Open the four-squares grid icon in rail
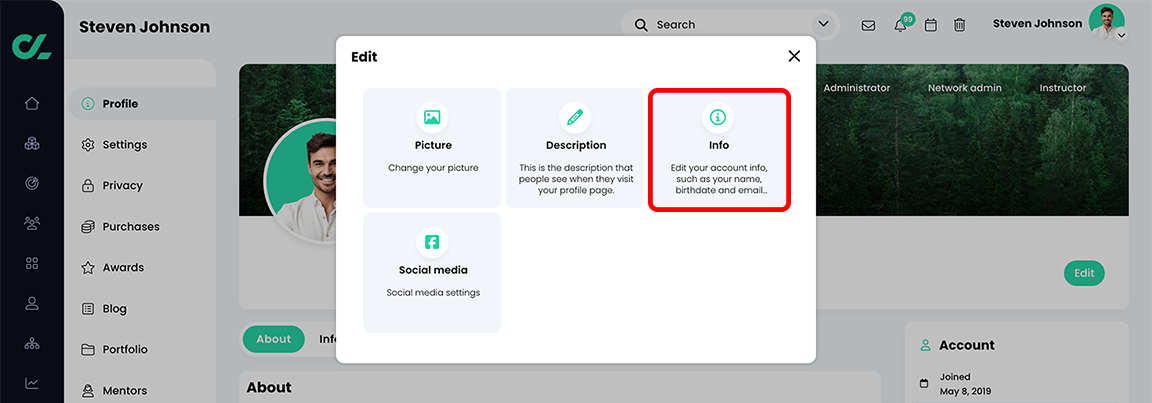This screenshot has width=1152, height=403. (x=32, y=263)
